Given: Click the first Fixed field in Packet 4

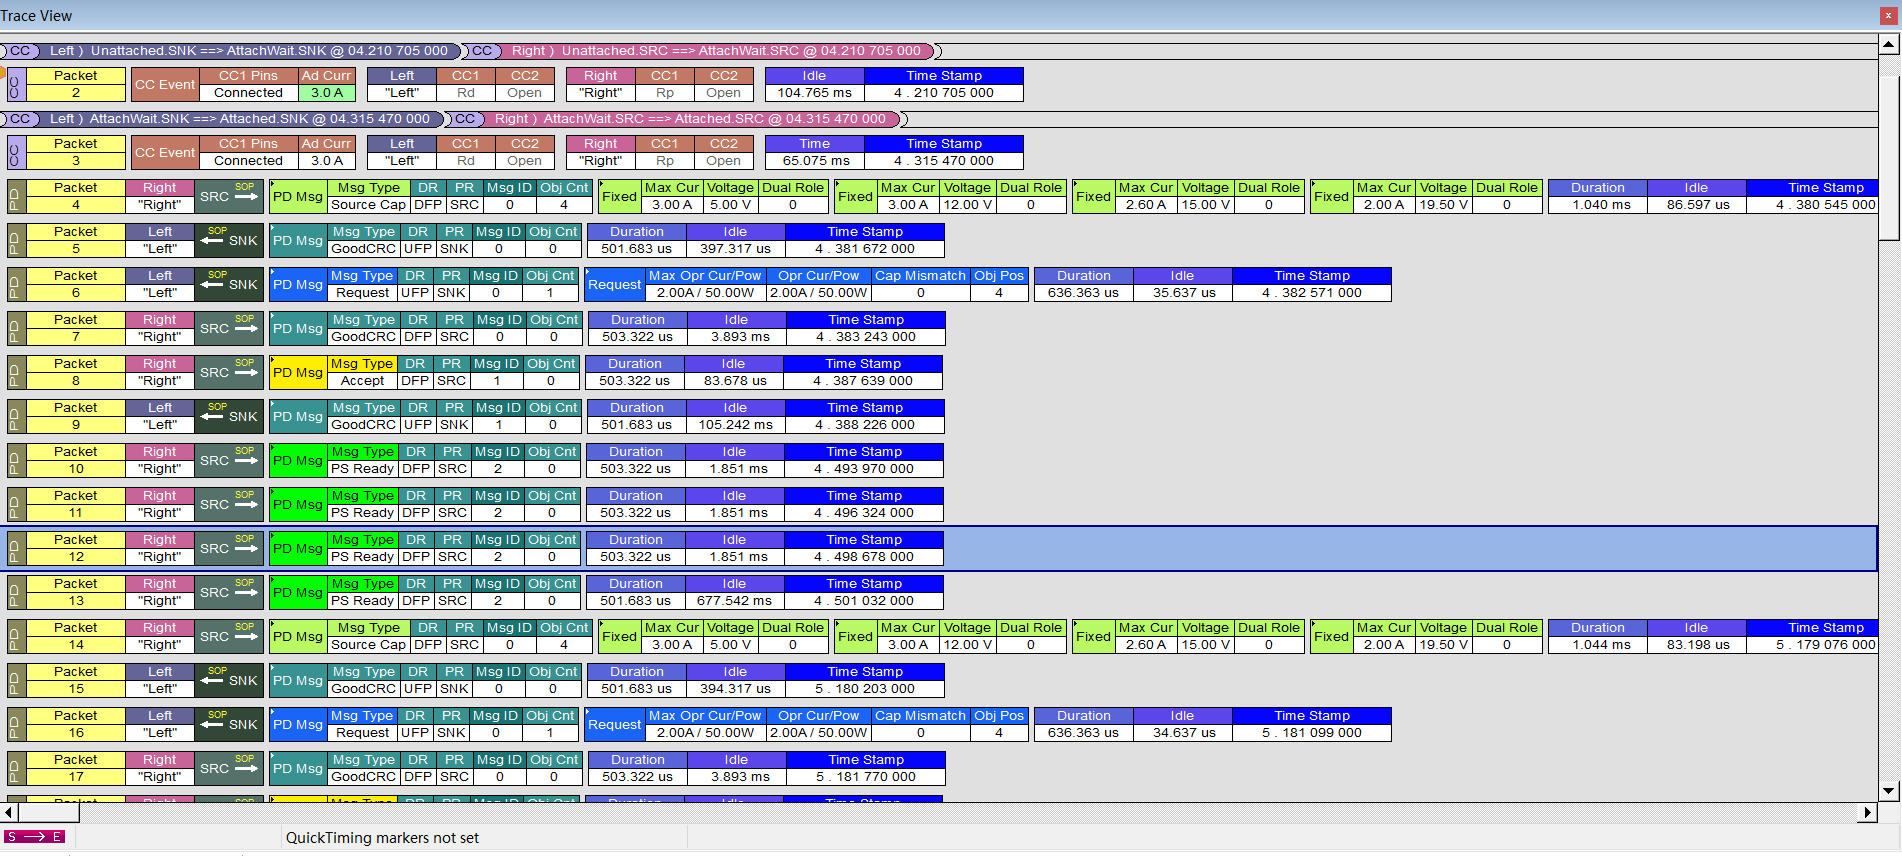Looking at the screenshot, I should [620, 196].
